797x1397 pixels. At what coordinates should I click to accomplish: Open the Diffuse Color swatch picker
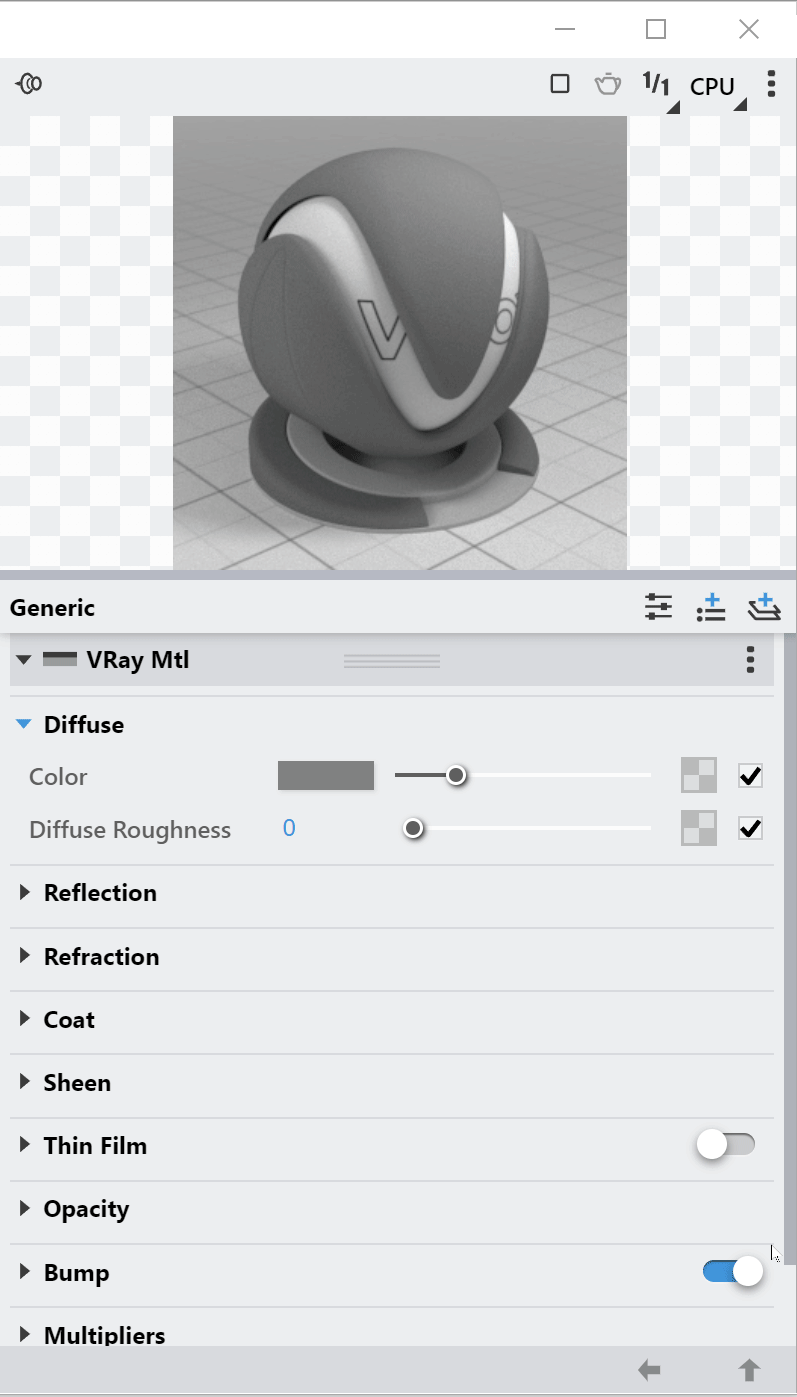pos(326,776)
